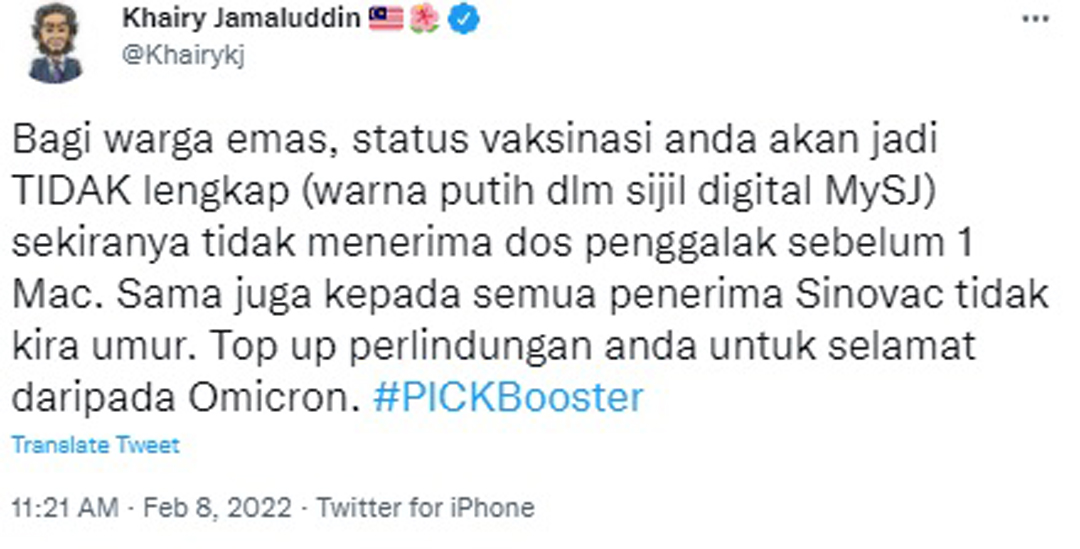Click the phrase status vaksinasi
1080x549 pixels.
pyautogui.click(x=501, y=141)
